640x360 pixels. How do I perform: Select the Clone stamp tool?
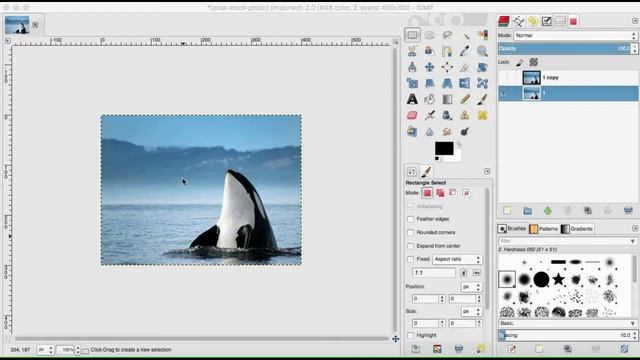465,115
